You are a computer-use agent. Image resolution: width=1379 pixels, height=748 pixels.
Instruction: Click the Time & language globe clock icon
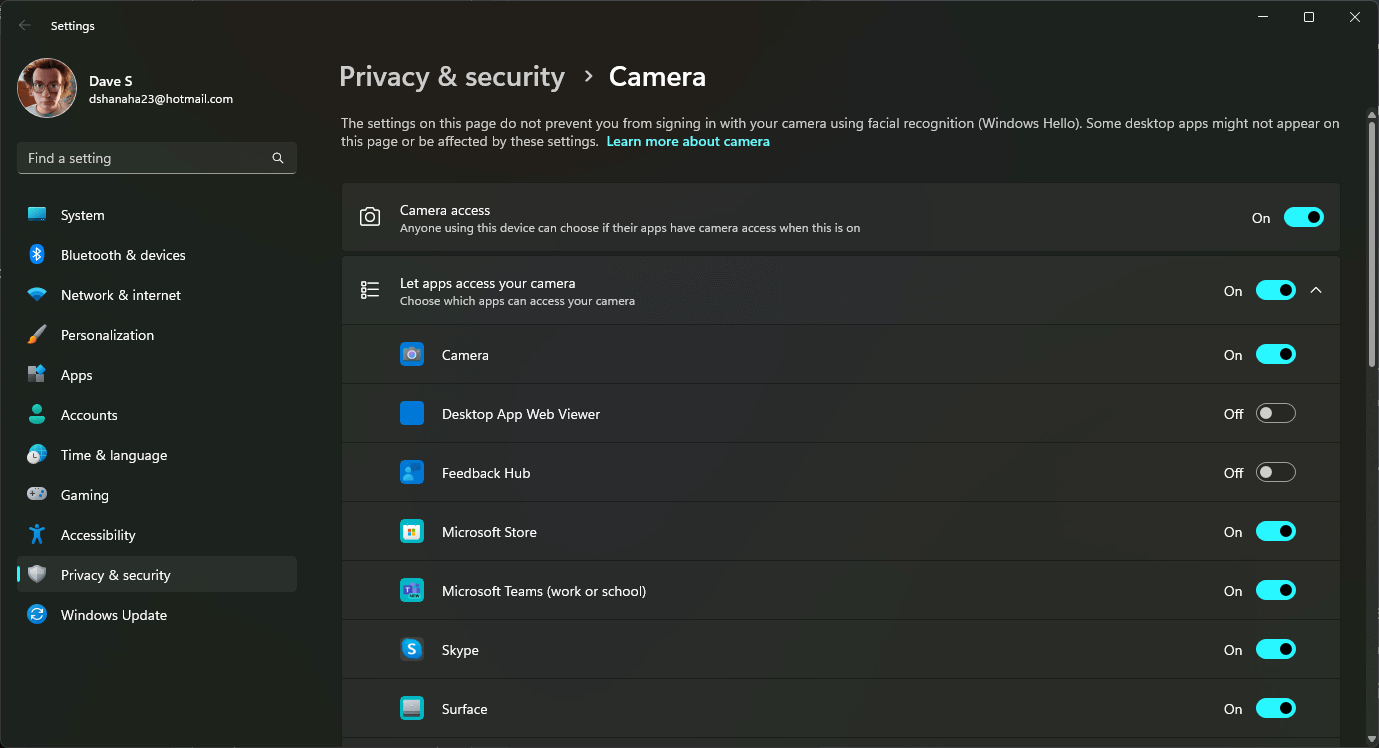(37, 455)
